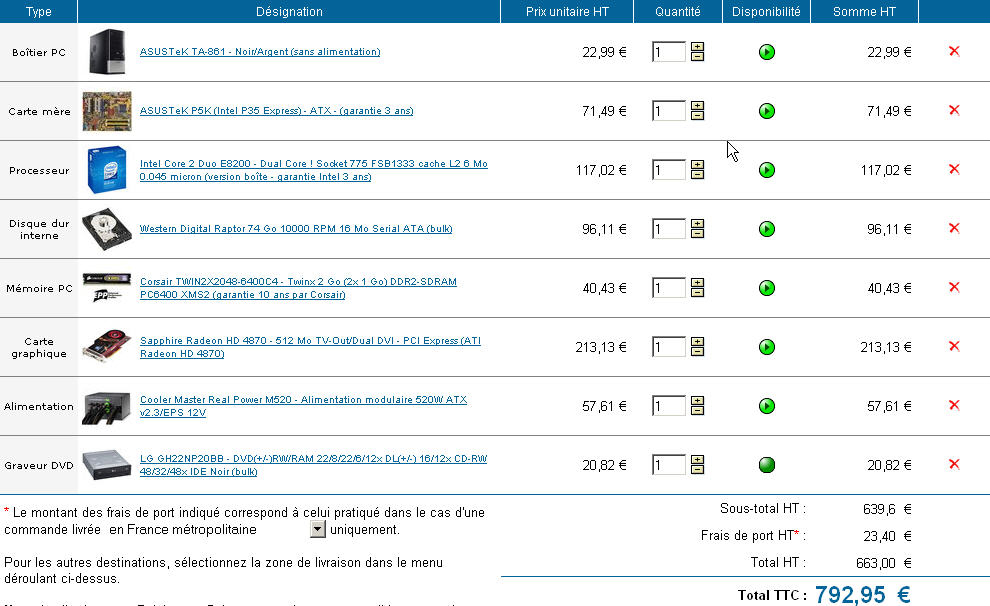Delete the Disque dur interne cart line

(954, 228)
